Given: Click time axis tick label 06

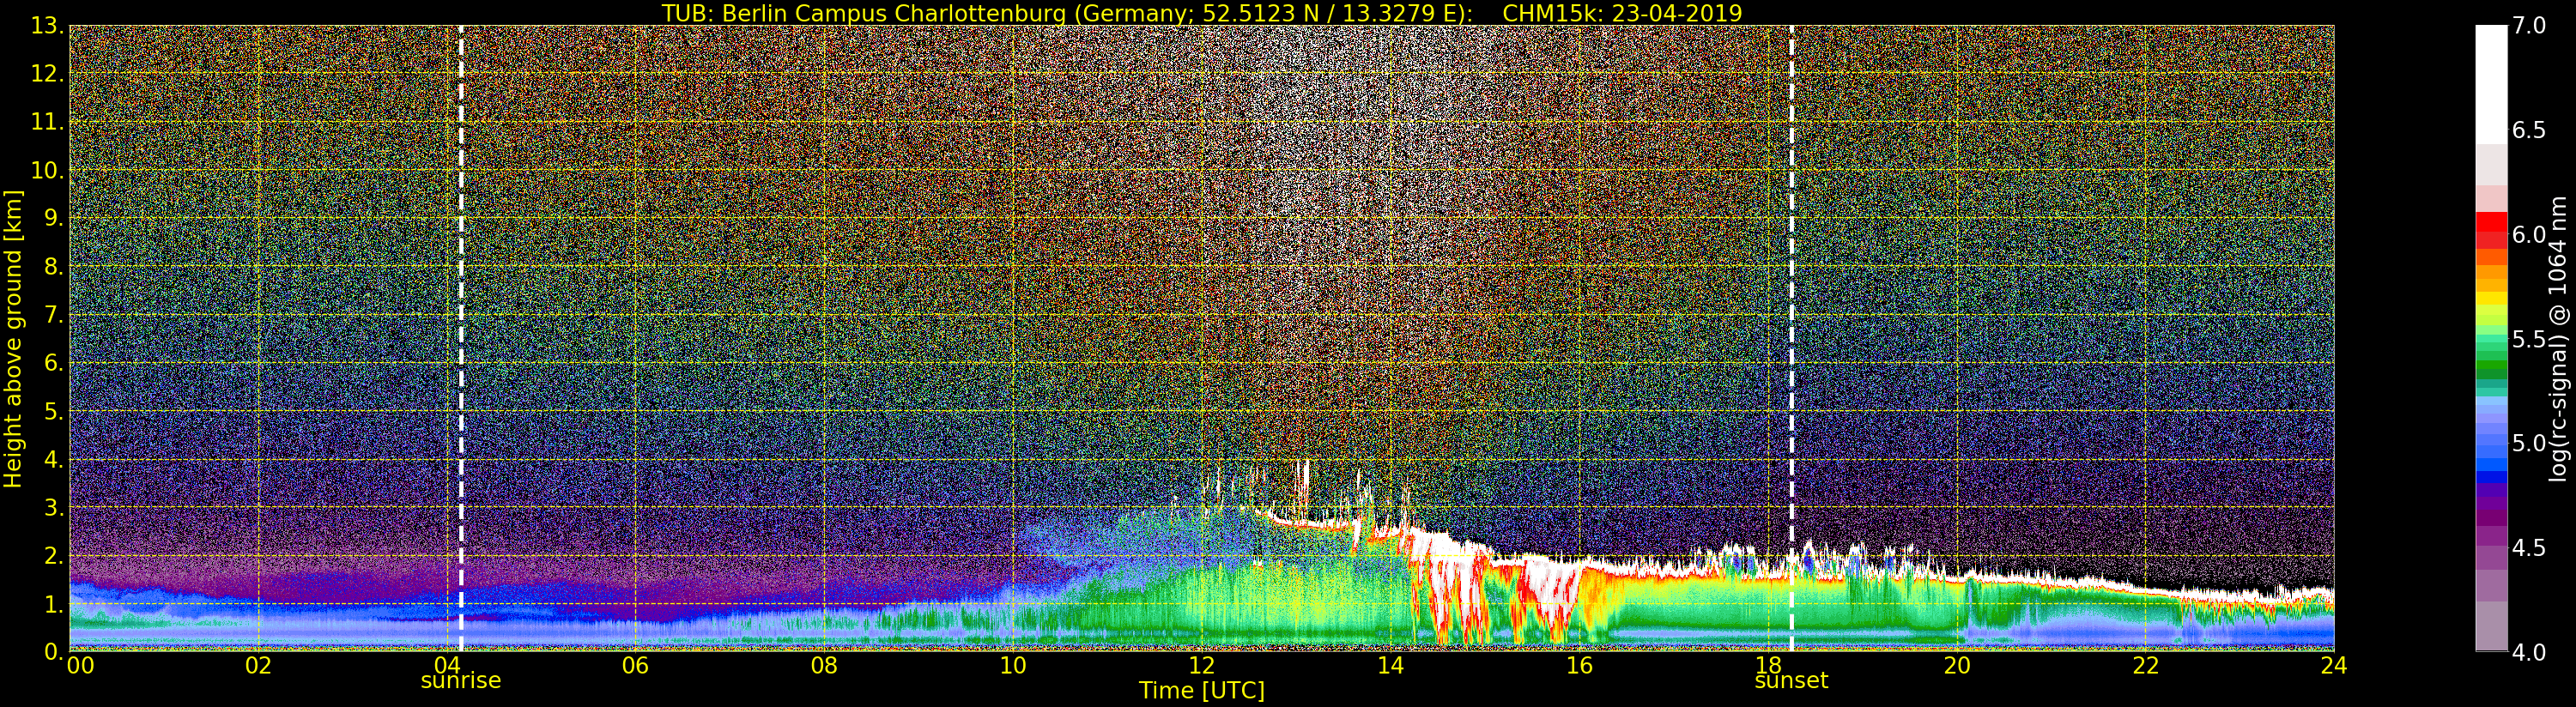Looking at the screenshot, I should 635,666.
